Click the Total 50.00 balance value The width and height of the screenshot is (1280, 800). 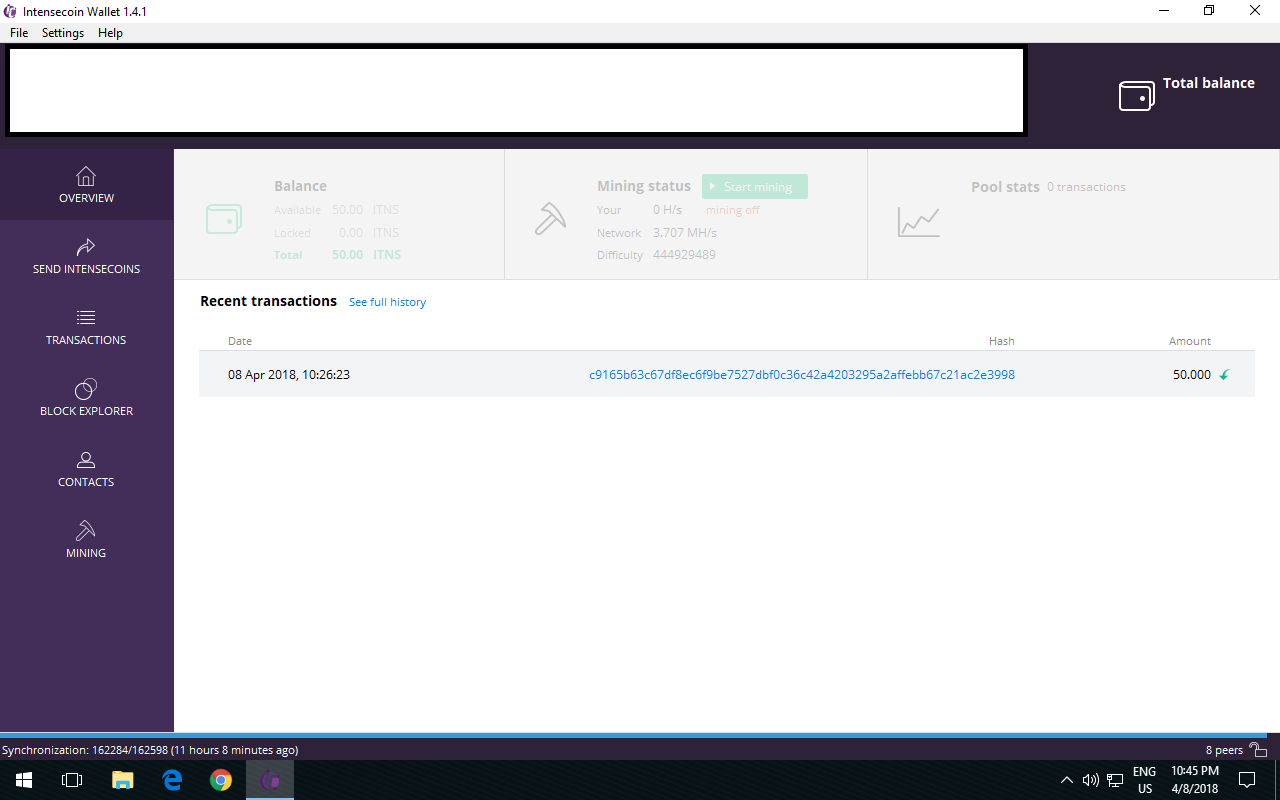348,255
